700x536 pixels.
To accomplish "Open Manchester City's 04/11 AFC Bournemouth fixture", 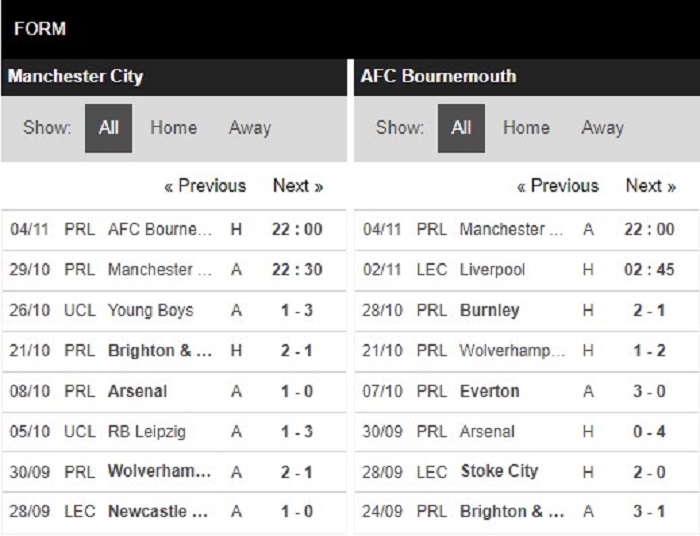I will pos(174,230).
